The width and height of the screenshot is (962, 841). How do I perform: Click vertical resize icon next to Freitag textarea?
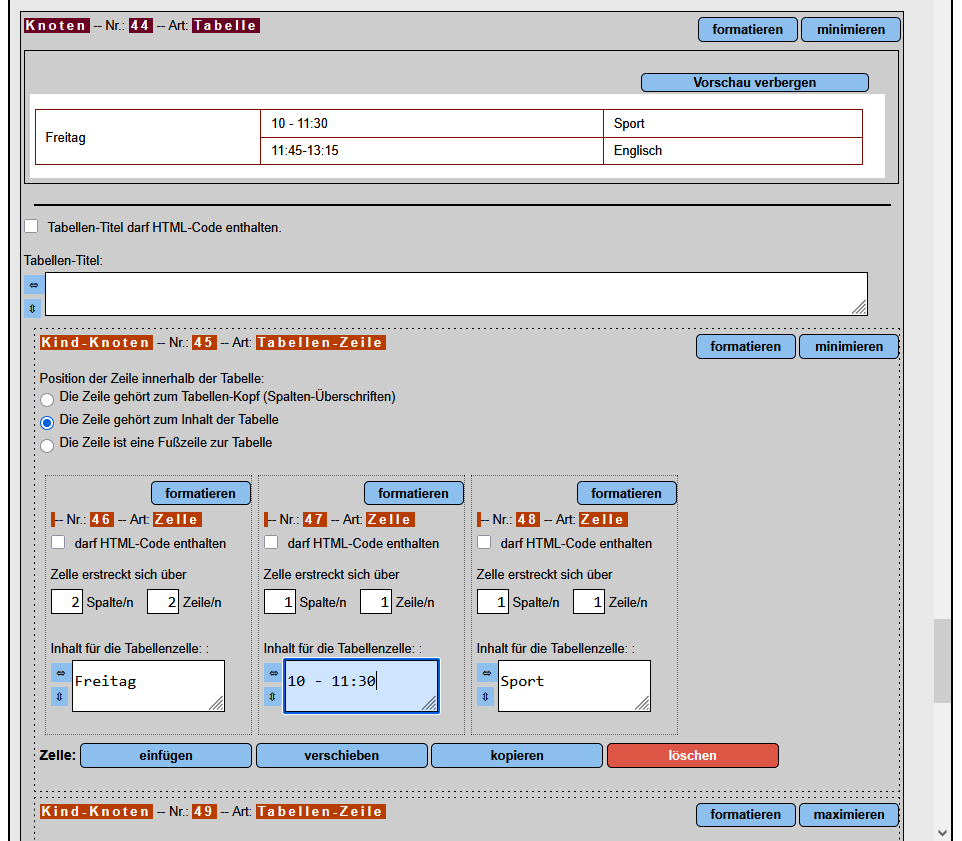[x=59, y=696]
